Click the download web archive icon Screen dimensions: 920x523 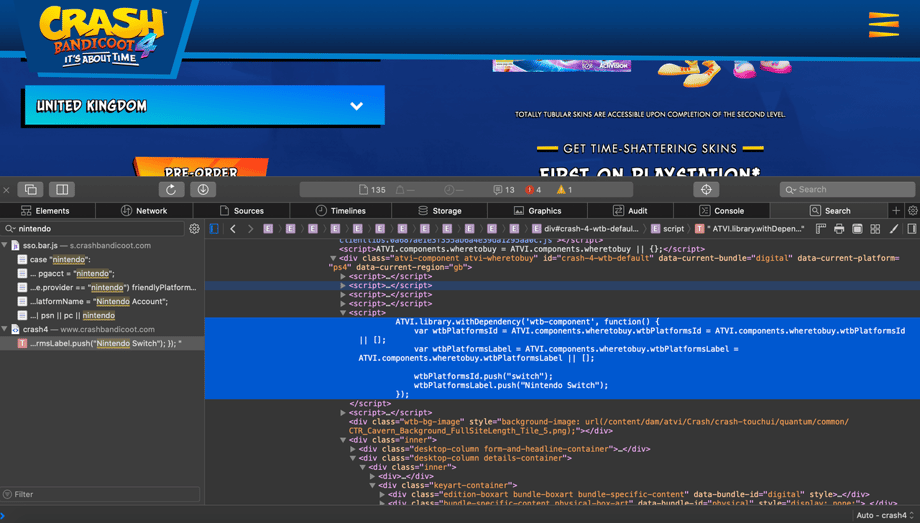203,190
